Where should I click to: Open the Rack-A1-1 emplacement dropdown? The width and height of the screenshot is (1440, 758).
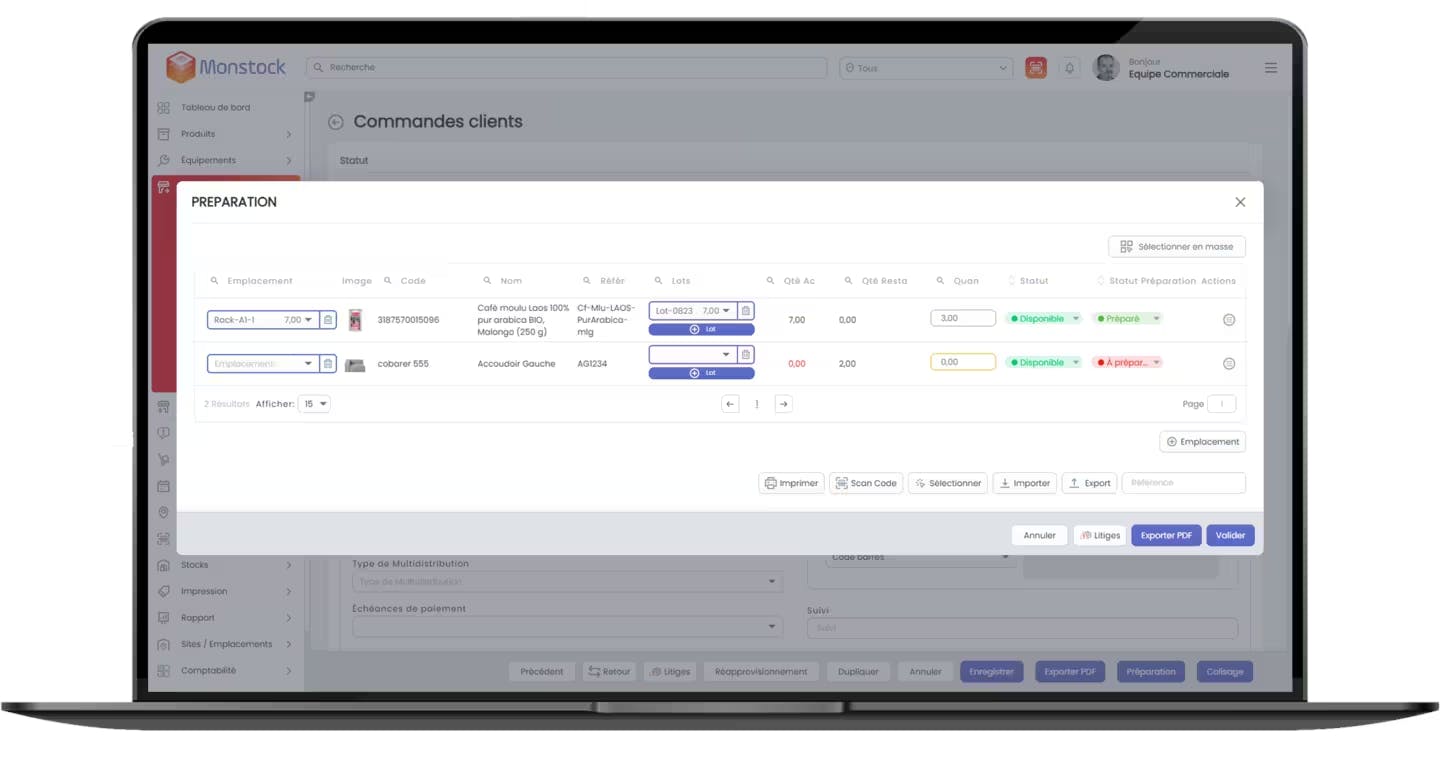coord(263,320)
